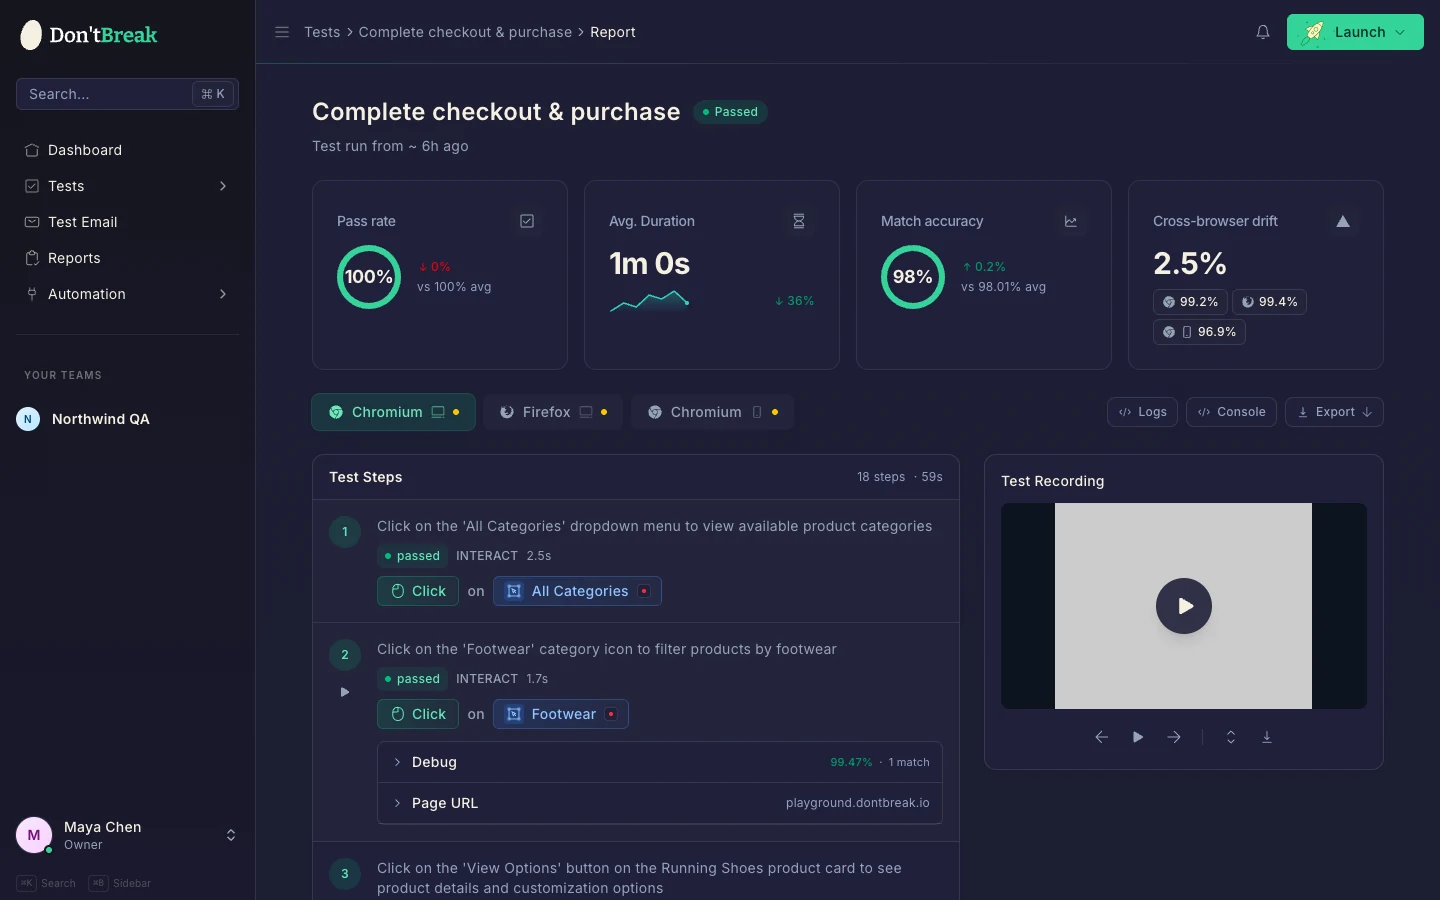Viewport: 1440px width, 900px height.
Task: Click the Match accuracy chart icon
Action: coord(1071,221)
